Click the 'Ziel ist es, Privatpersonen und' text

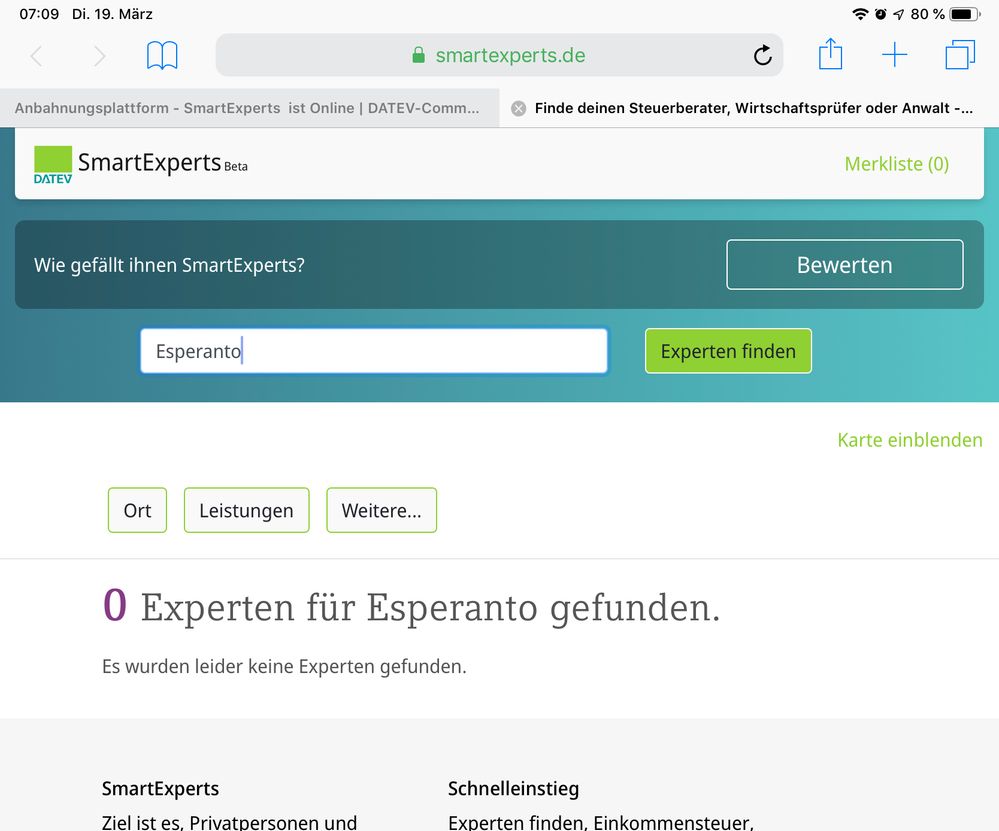click(x=229, y=822)
